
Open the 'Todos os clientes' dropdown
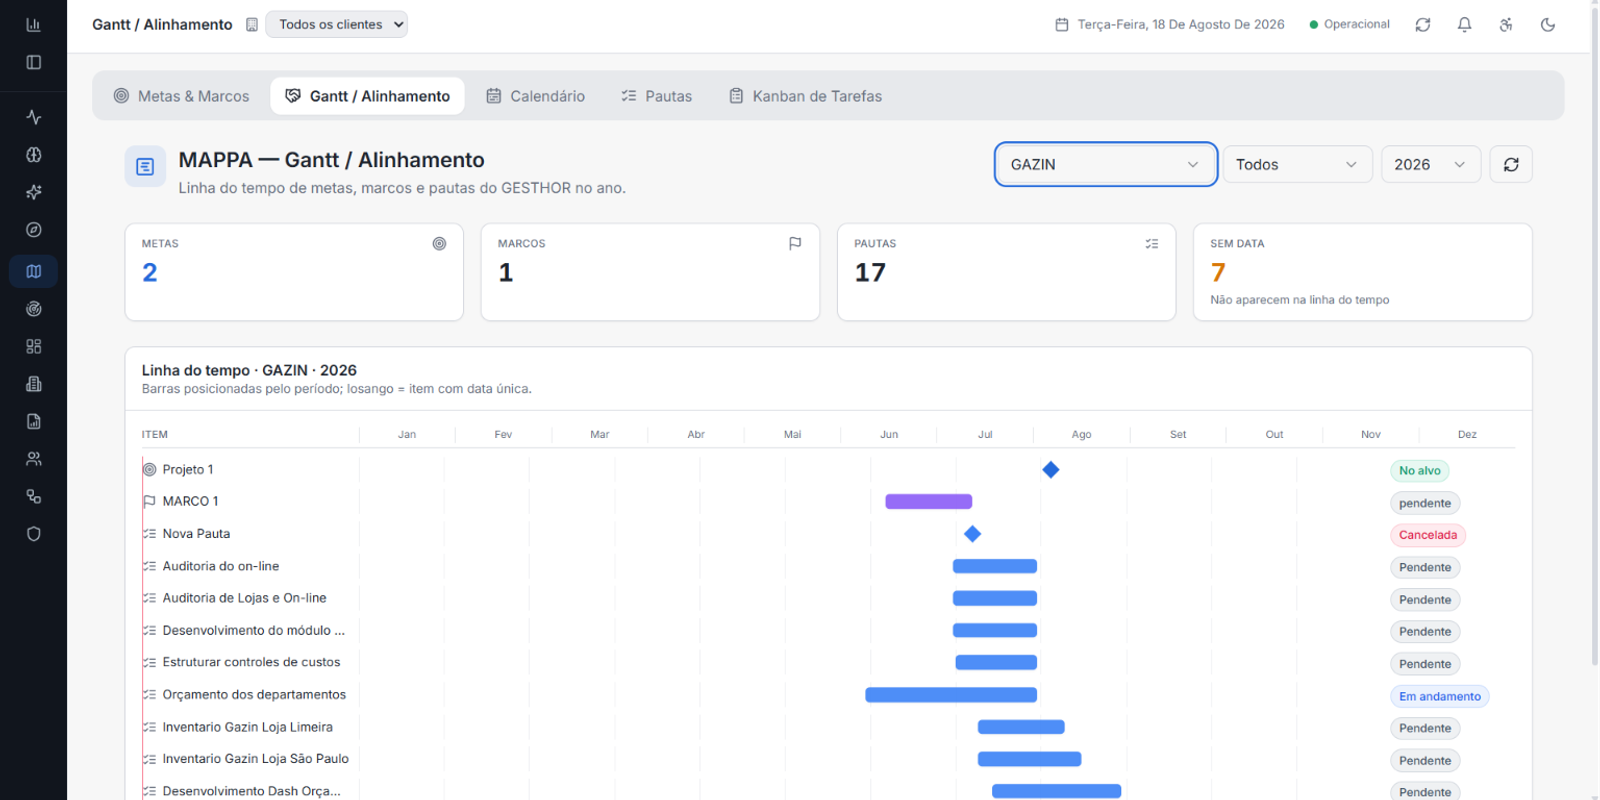(336, 24)
